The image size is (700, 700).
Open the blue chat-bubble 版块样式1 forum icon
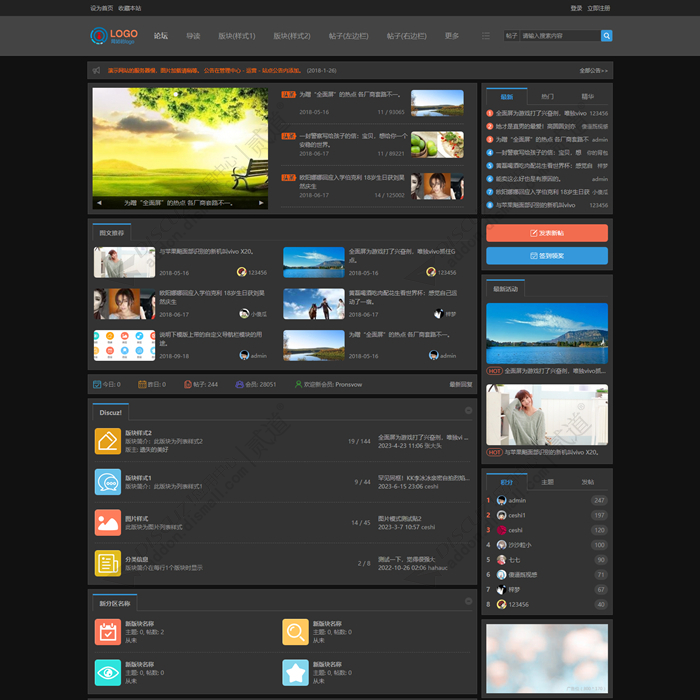108,482
